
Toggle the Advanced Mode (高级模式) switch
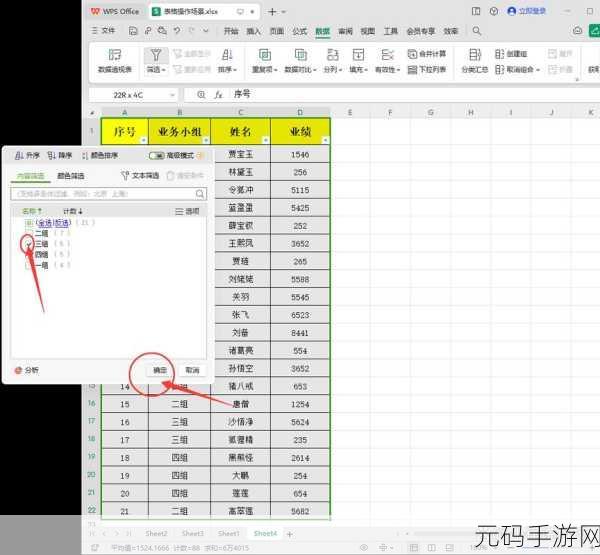(x=156, y=155)
